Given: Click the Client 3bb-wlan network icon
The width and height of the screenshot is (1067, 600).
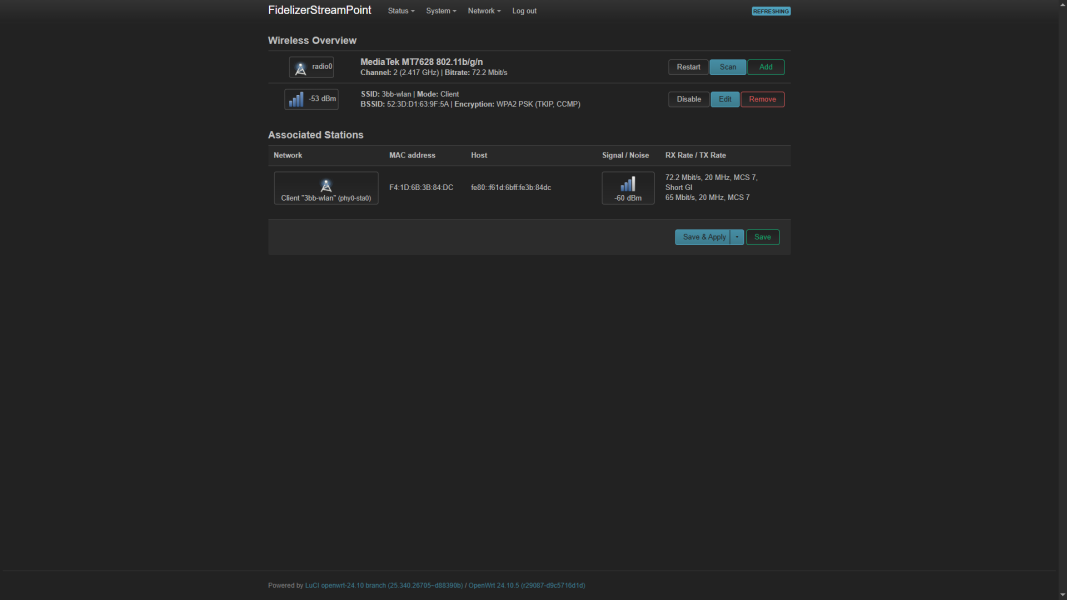Looking at the screenshot, I should (x=326, y=185).
